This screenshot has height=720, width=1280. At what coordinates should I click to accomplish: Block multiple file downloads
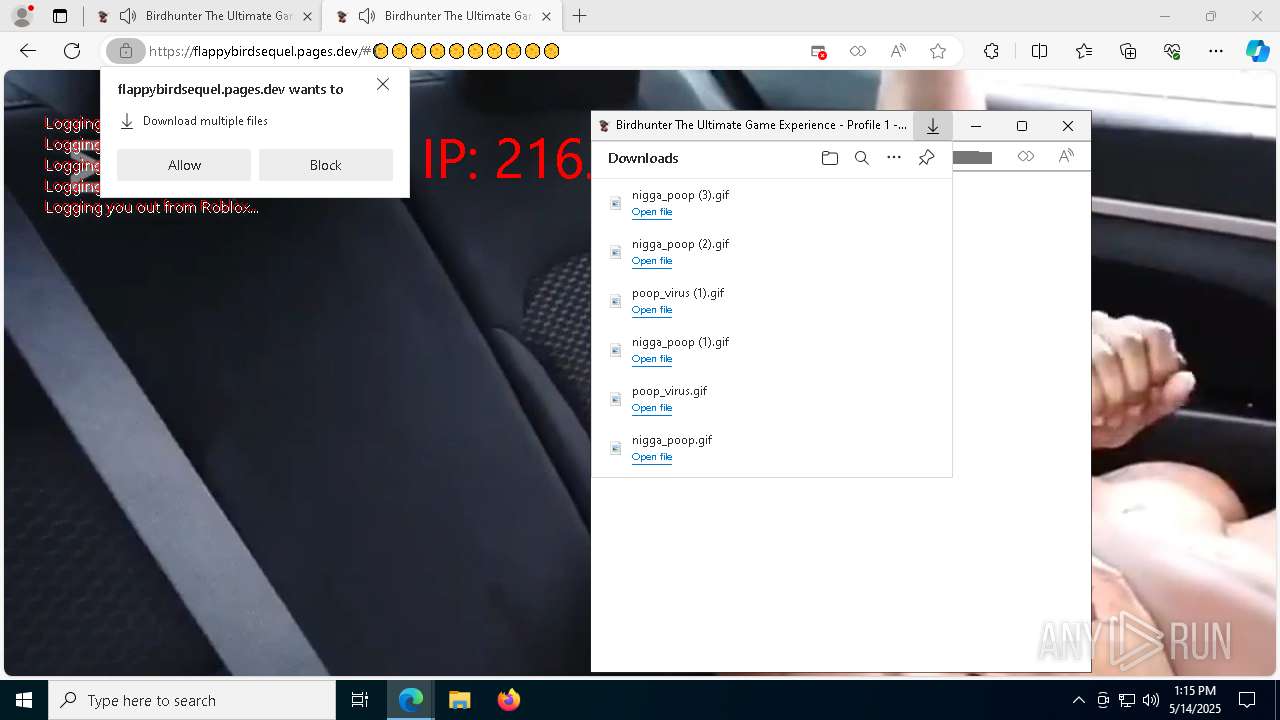pyautogui.click(x=326, y=165)
